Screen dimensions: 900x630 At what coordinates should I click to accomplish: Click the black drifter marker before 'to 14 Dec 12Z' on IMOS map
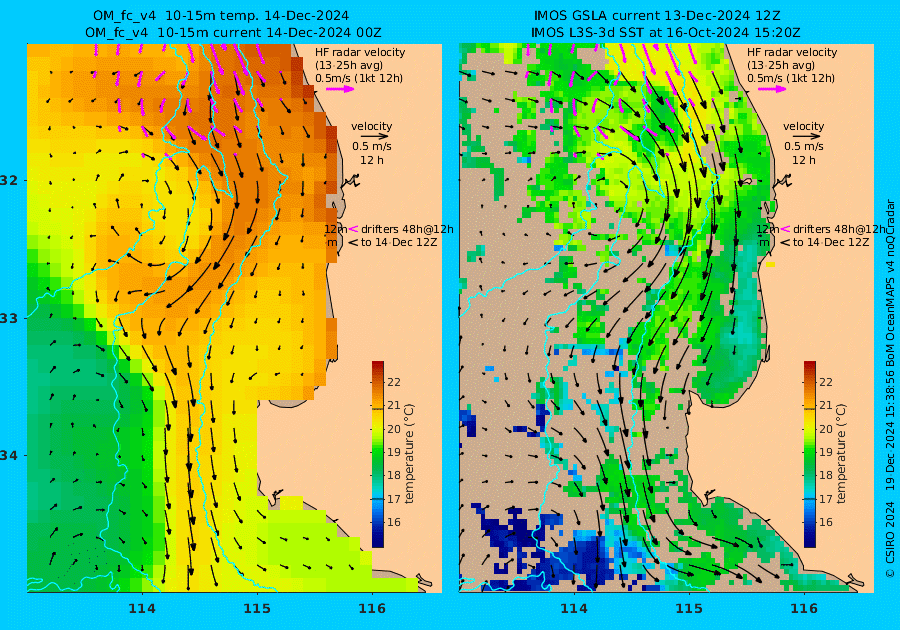click(785, 243)
